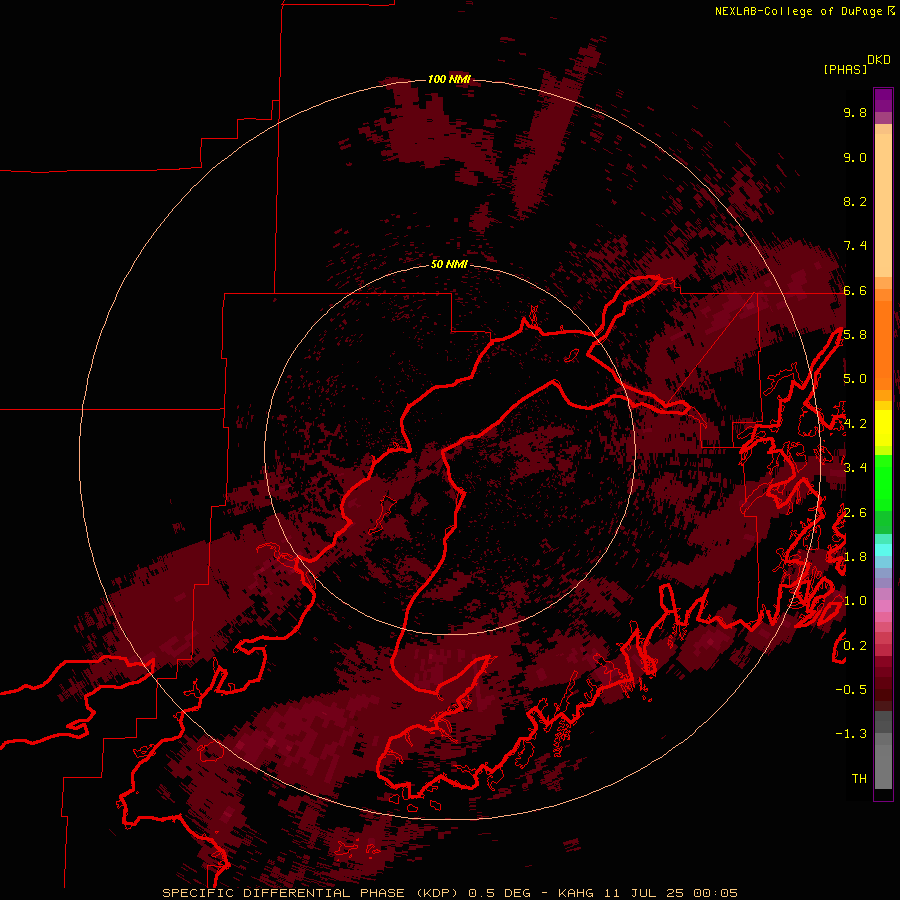Click the 50 NMI range ring label
Viewport: 900px width, 900px height.
click(449, 264)
